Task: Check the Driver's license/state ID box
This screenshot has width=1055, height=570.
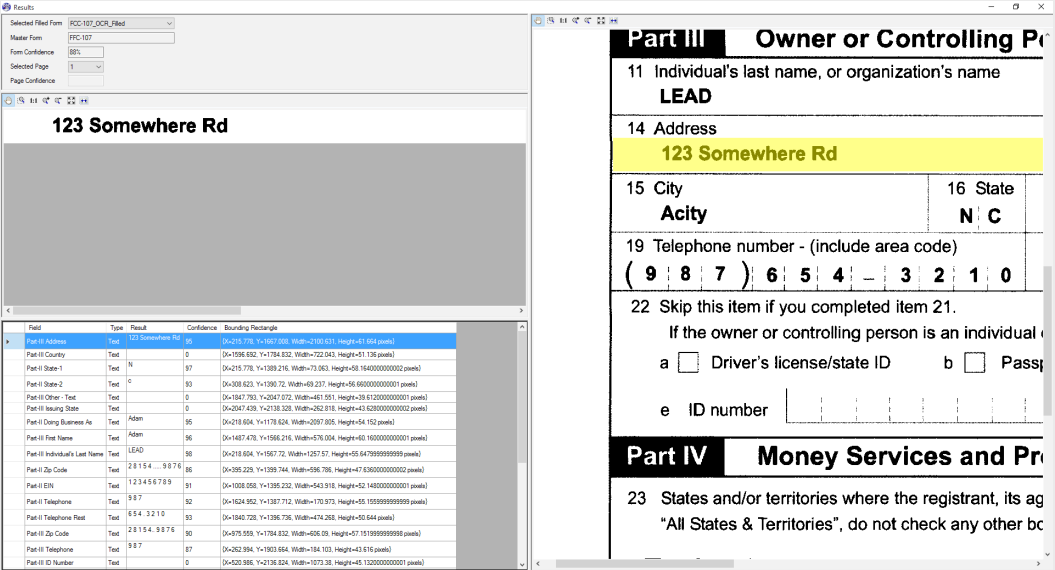Action: coord(688,364)
